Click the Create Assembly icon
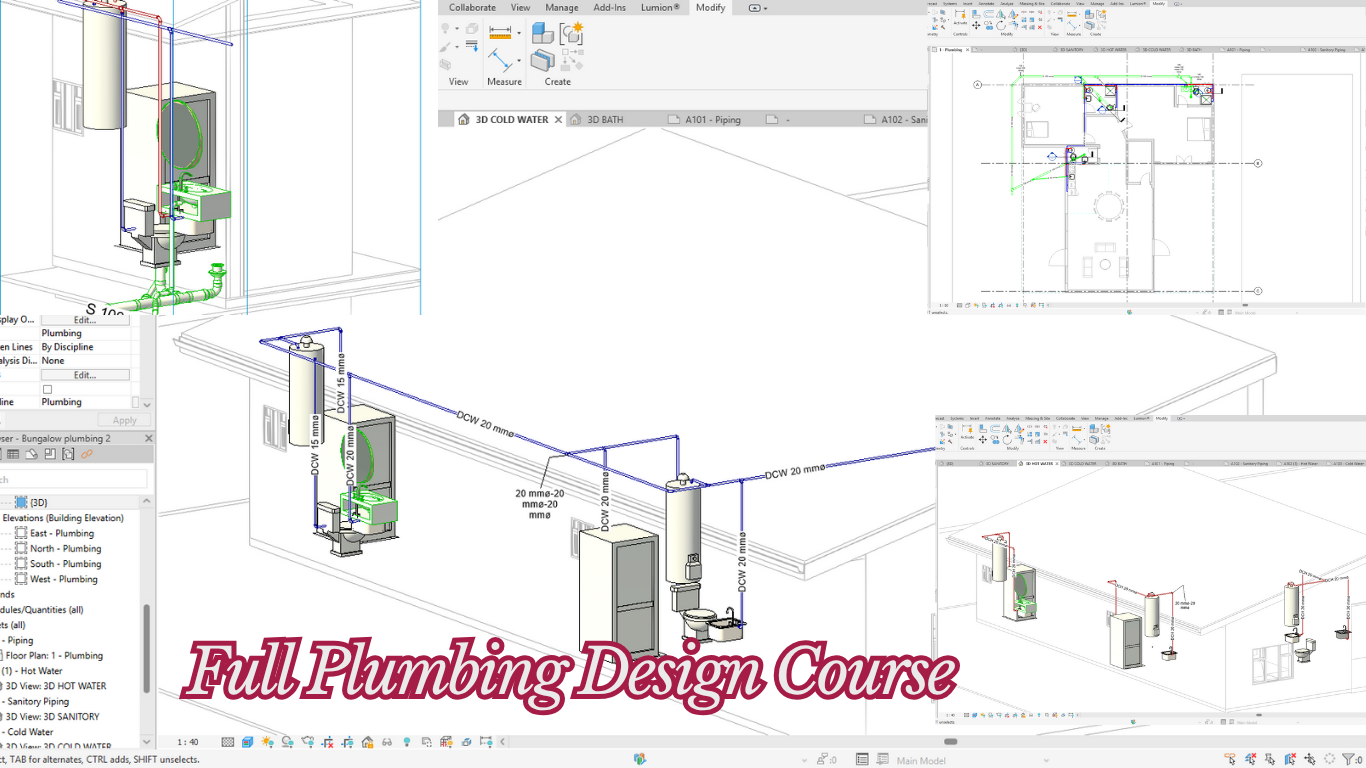1366x768 pixels. point(544,34)
